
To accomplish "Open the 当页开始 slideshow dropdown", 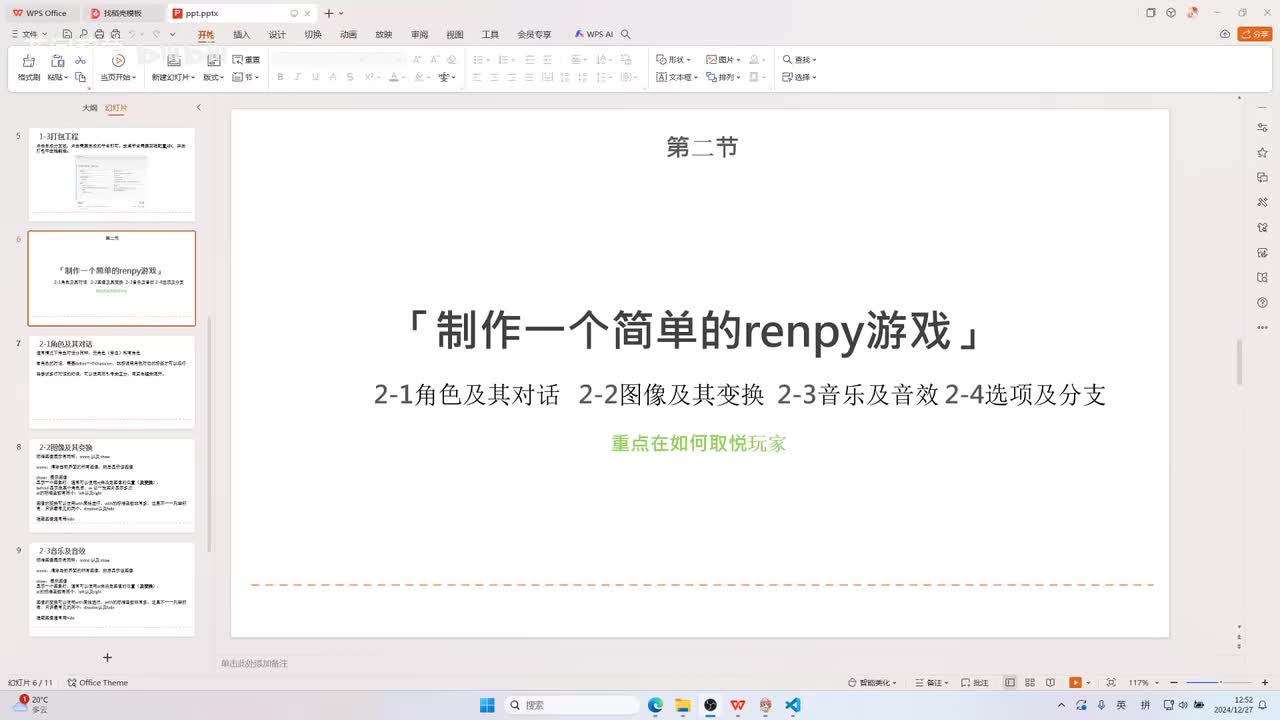I will (118, 77).
